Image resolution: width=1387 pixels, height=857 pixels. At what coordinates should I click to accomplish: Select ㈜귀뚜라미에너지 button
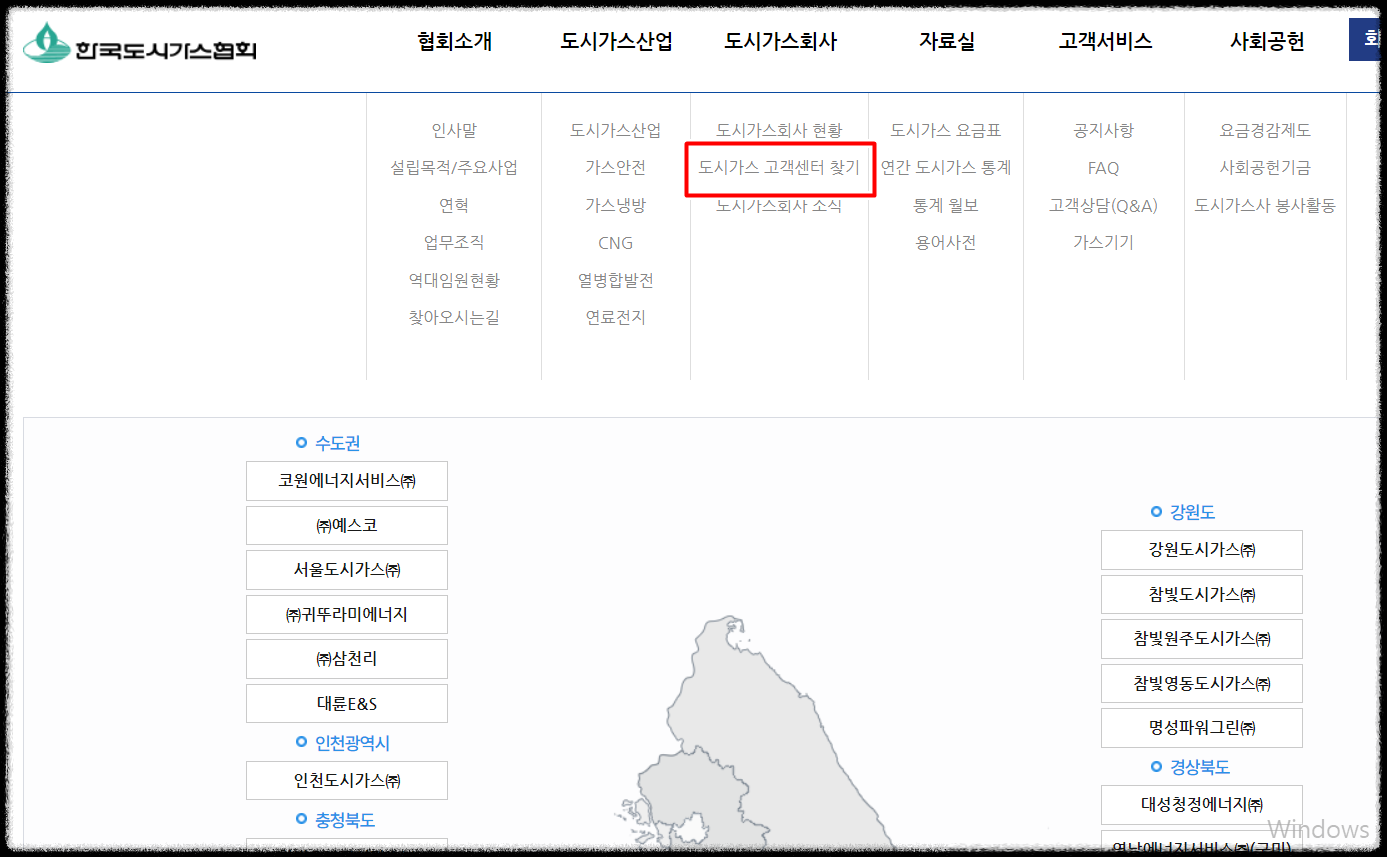pos(347,614)
